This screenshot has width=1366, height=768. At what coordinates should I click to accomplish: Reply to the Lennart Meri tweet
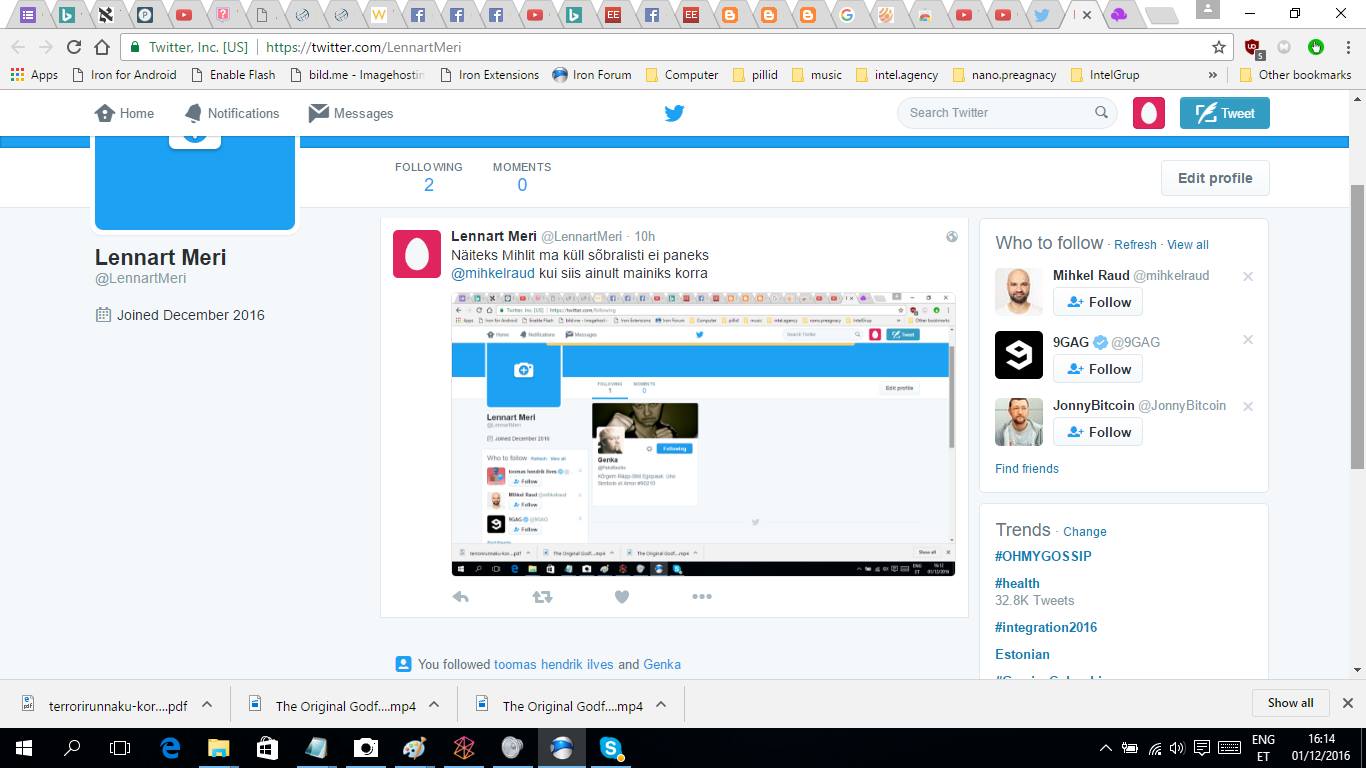click(x=460, y=597)
